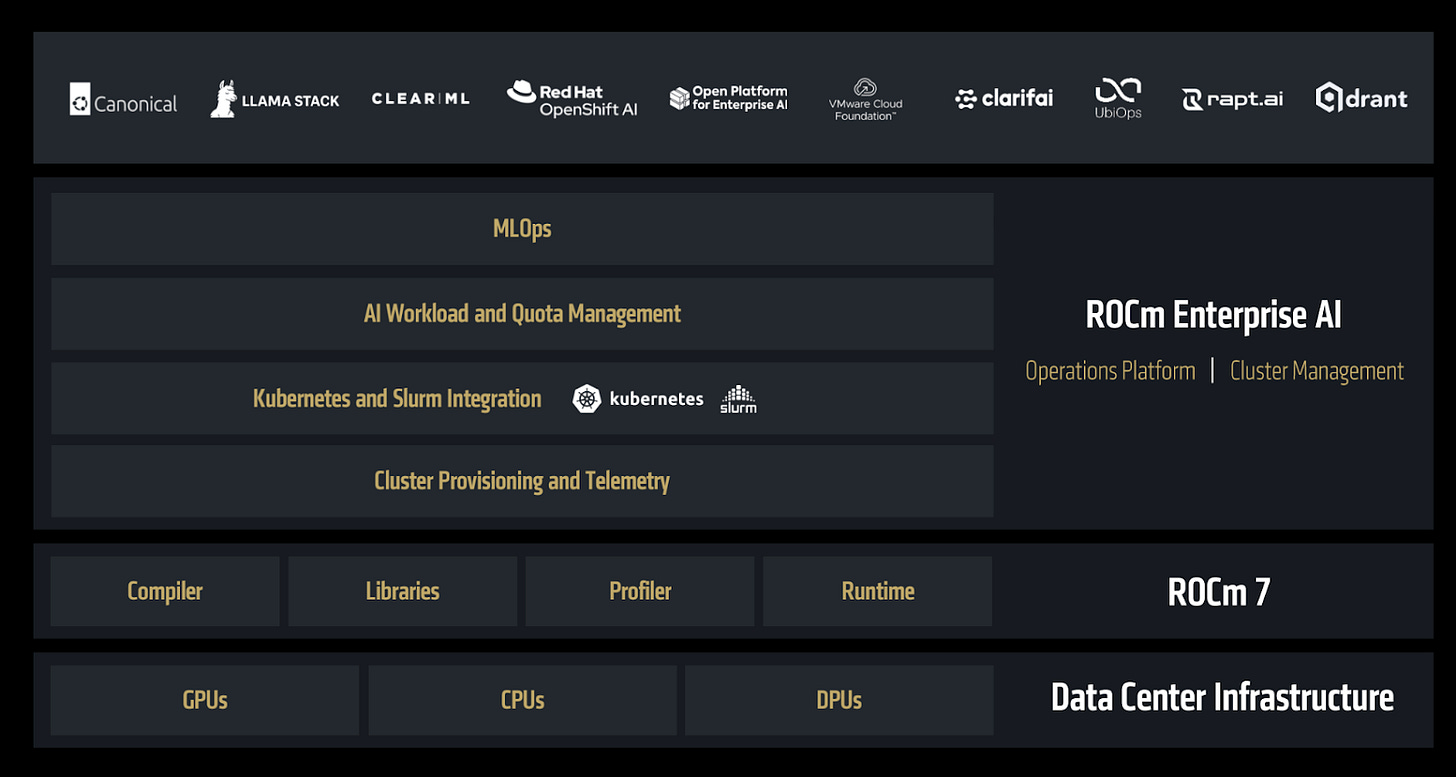Click the ROCm 7 heading

tap(1219, 592)
